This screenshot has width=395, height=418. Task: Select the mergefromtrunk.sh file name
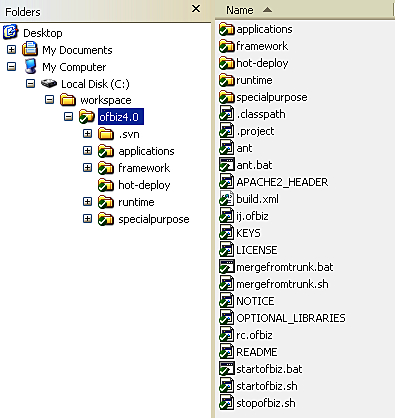point(282,284)
